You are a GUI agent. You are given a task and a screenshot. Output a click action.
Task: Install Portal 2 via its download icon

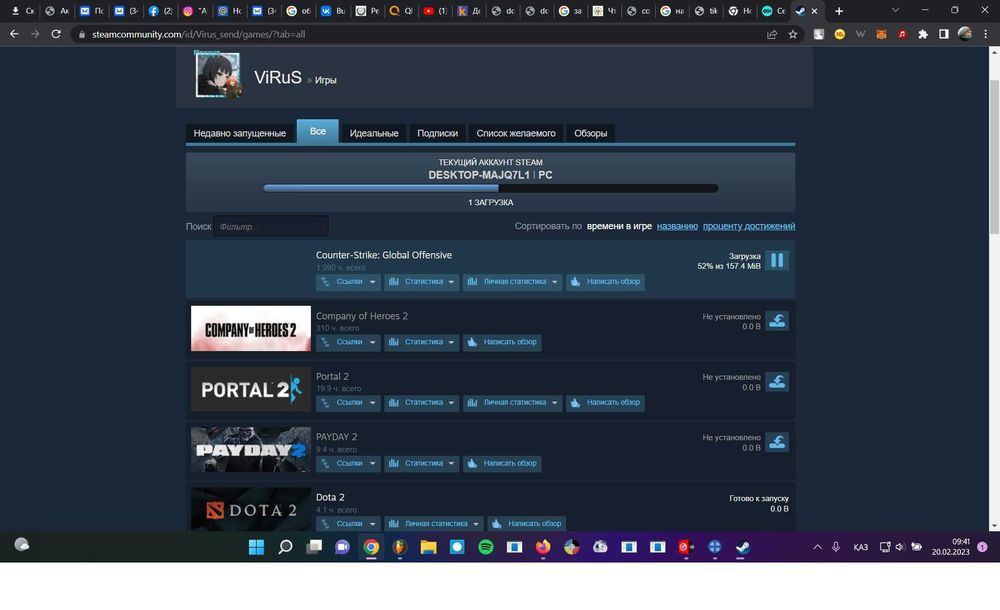pyautogui.click(x=777, y=382)
